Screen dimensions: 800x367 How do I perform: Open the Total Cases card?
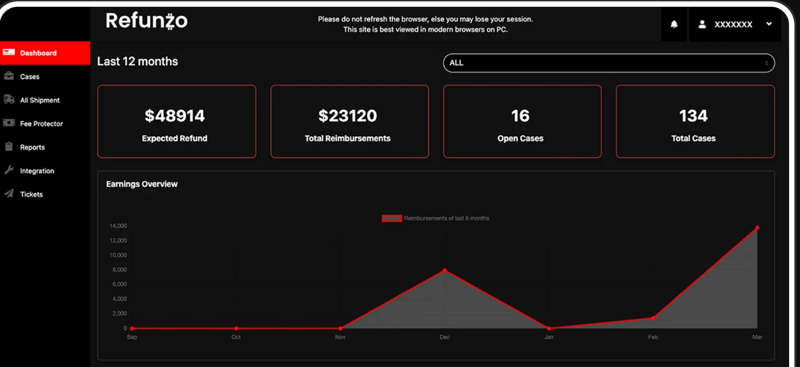tap(695, 121)
